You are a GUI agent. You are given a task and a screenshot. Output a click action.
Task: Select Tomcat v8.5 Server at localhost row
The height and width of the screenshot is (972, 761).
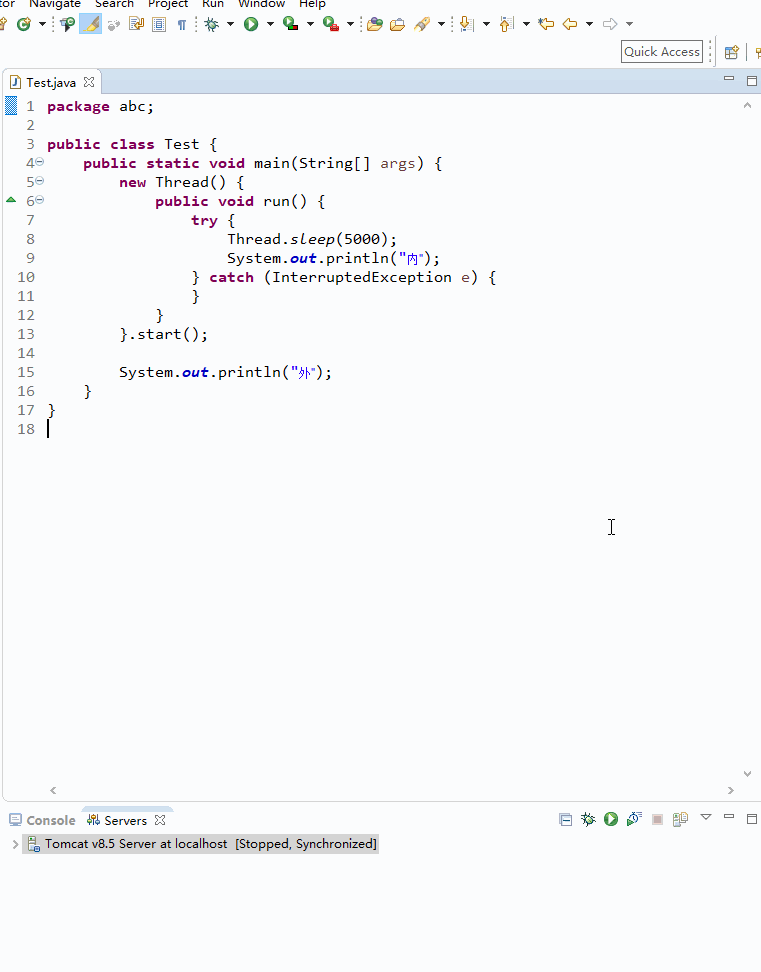200,844
